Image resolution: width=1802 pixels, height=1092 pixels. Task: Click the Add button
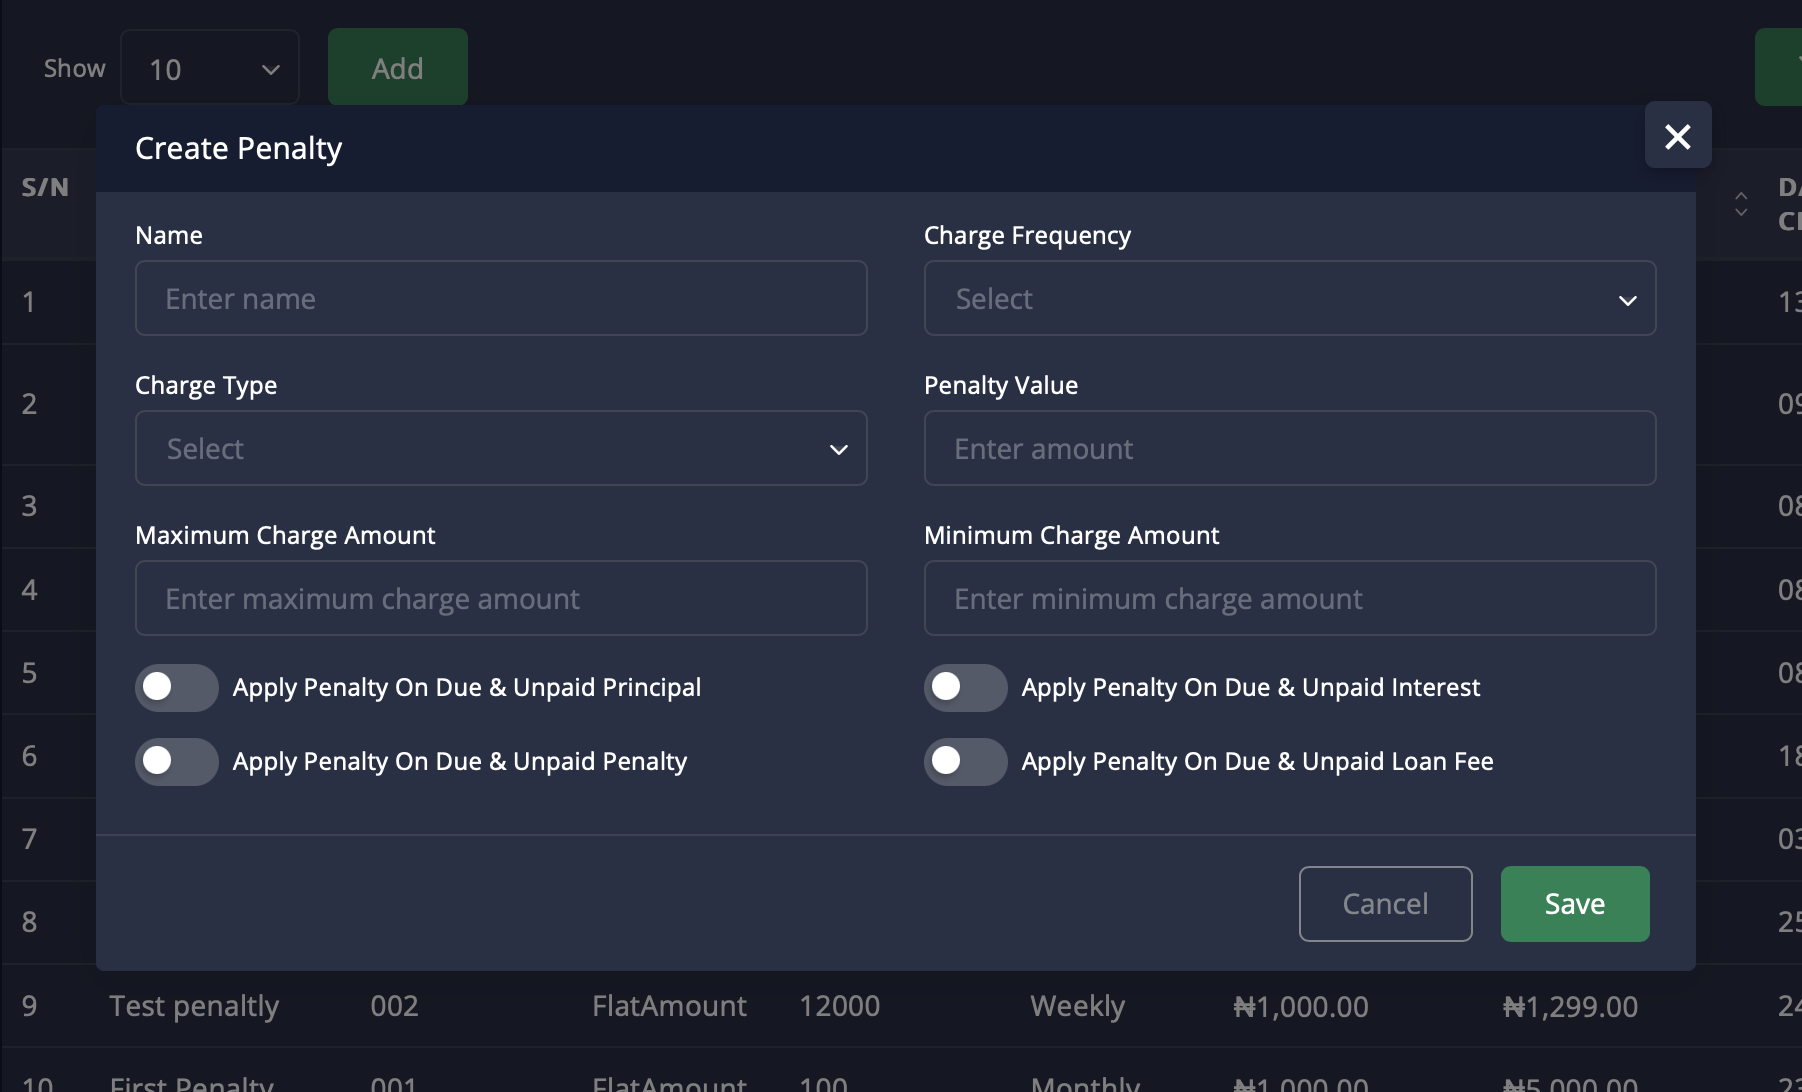click(397, 68)
